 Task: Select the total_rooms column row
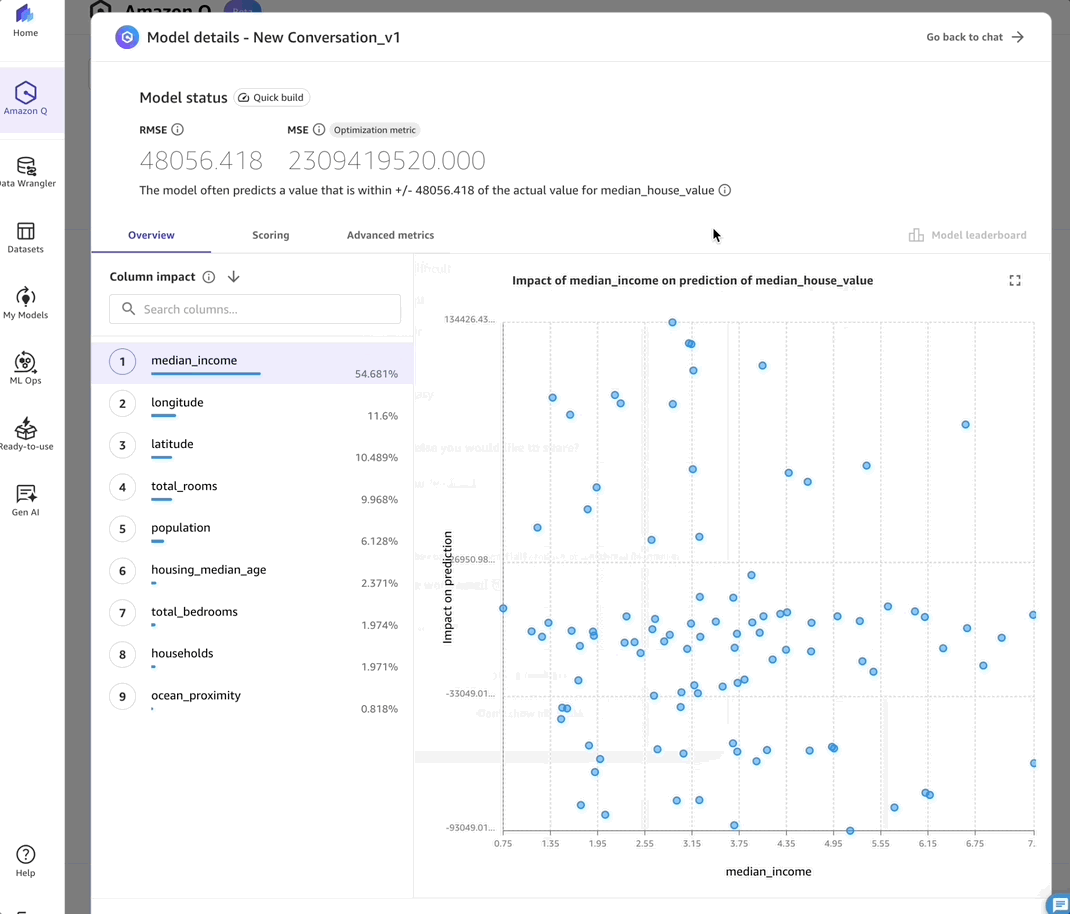pyautogui.click(x=252, y=489)
